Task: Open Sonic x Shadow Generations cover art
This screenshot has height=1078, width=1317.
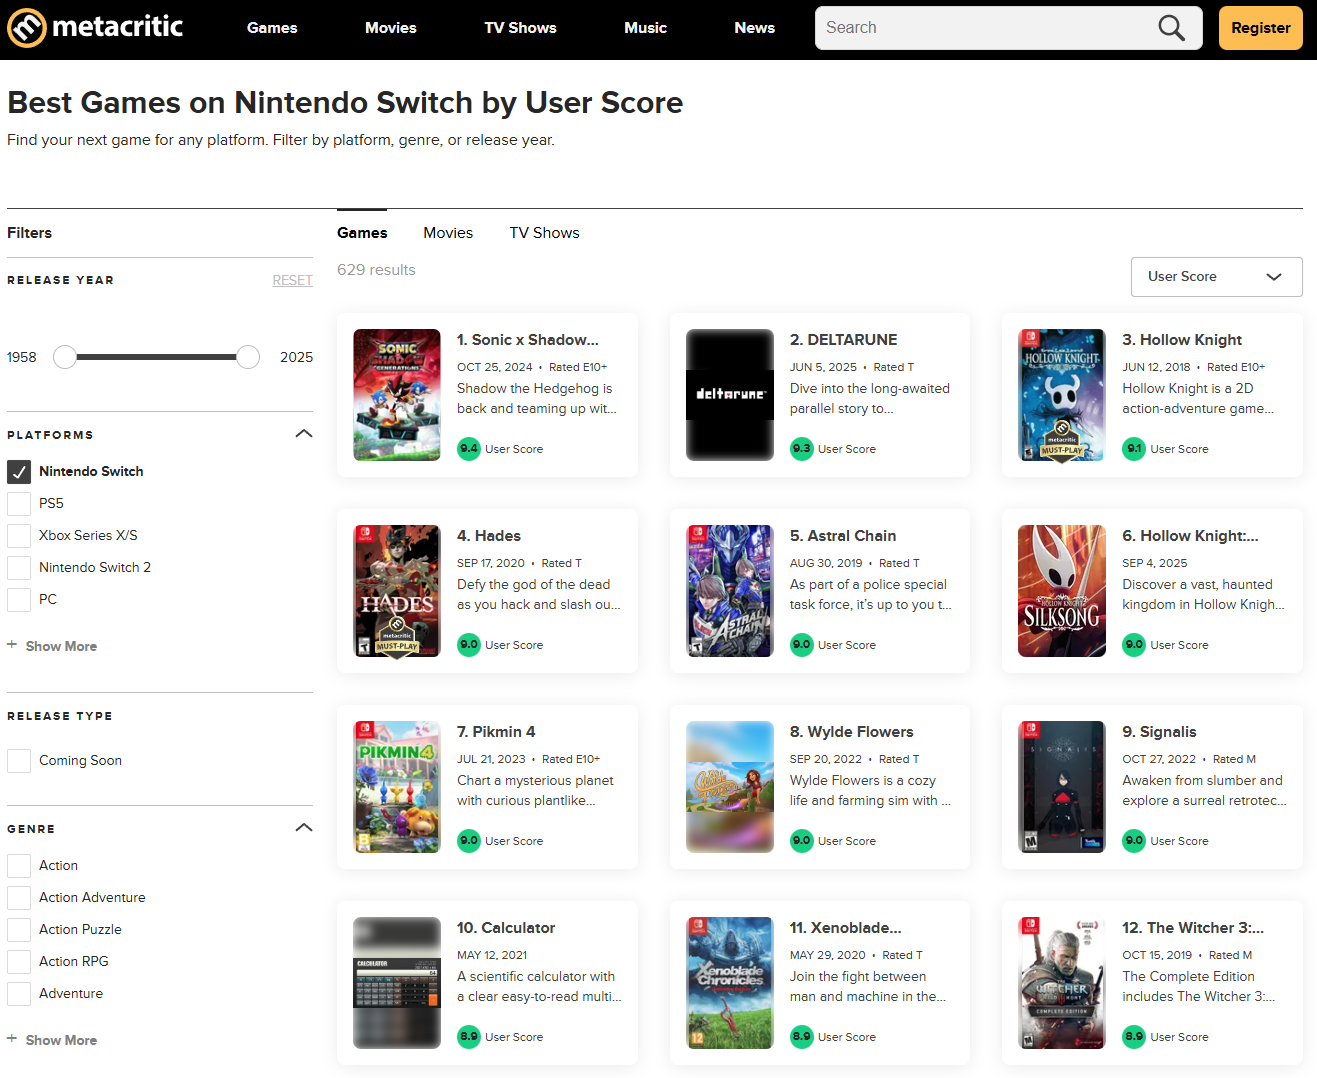Action: coord(397,395)
